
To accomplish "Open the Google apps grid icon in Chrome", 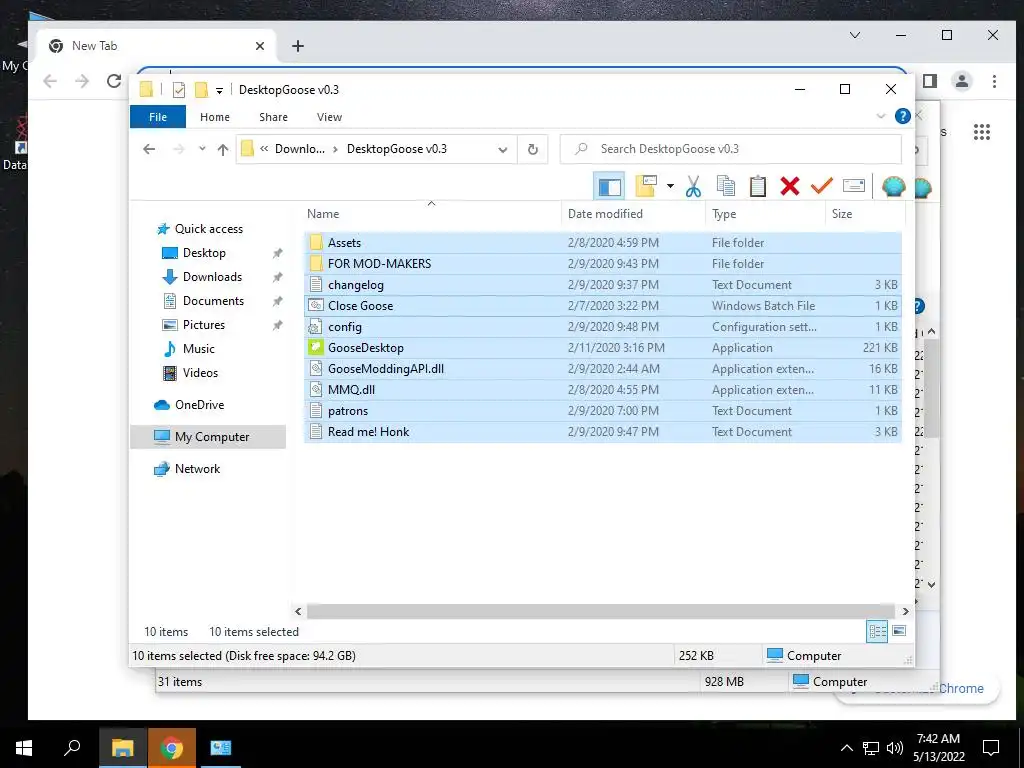I will coord(982,132).
